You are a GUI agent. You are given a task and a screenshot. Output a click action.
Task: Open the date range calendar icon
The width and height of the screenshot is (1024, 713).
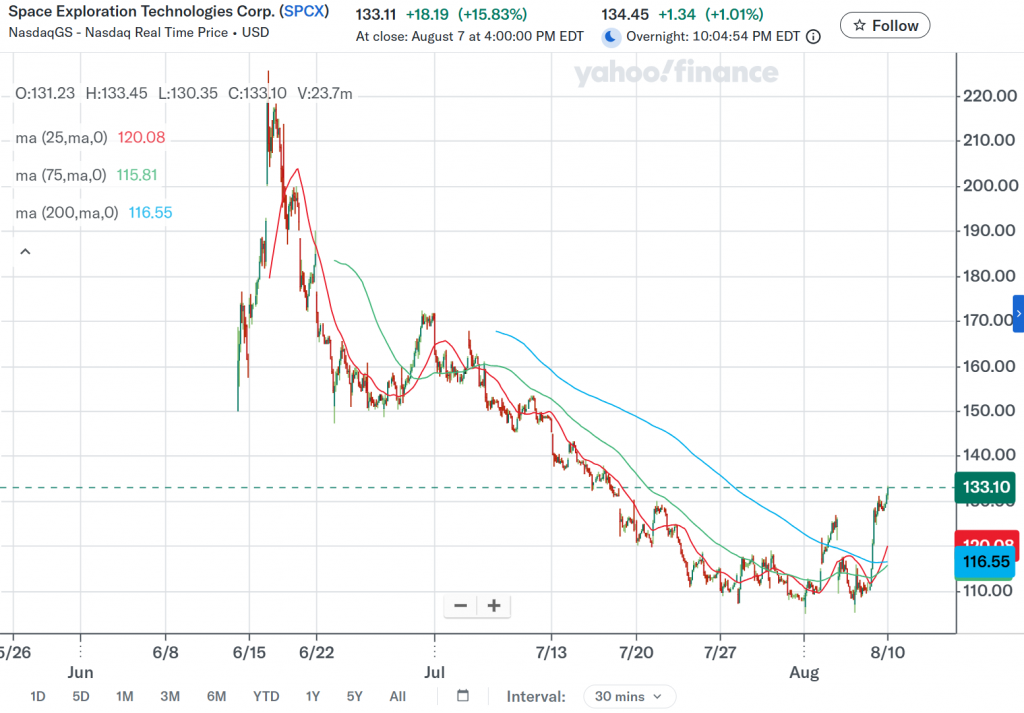pos(463,696)
